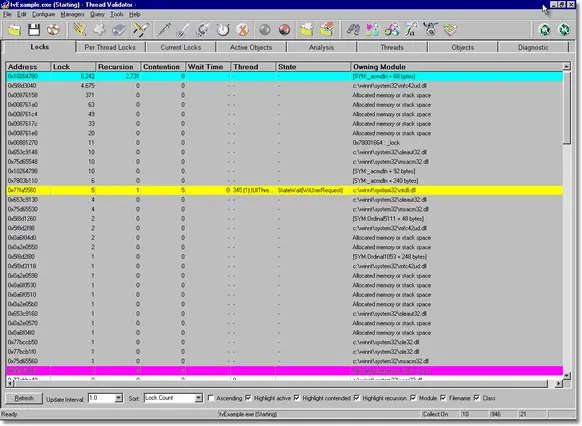This screenshot has height=426, width=582.
Task: Open the Update Interval dropdown
Action: pyautogui.click(x=118, y=398)
